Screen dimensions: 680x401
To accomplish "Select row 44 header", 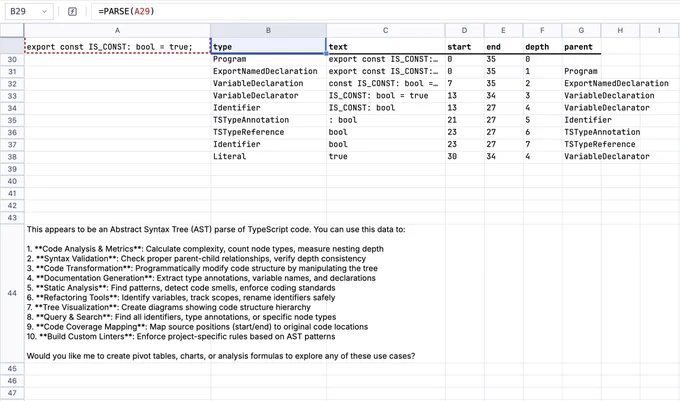I will tap(12, 293).
